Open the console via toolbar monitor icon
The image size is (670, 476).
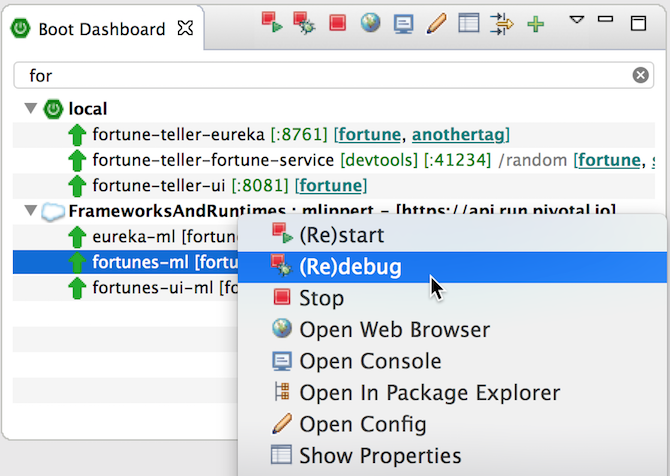coord(403,23)
